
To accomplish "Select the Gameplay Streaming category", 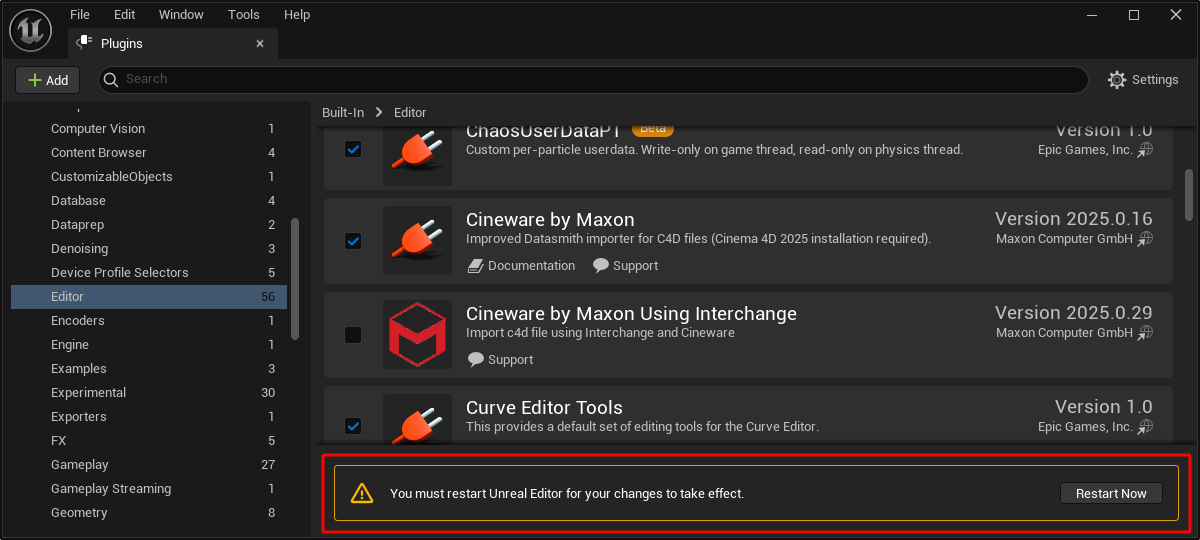I will tap(149, 489).
